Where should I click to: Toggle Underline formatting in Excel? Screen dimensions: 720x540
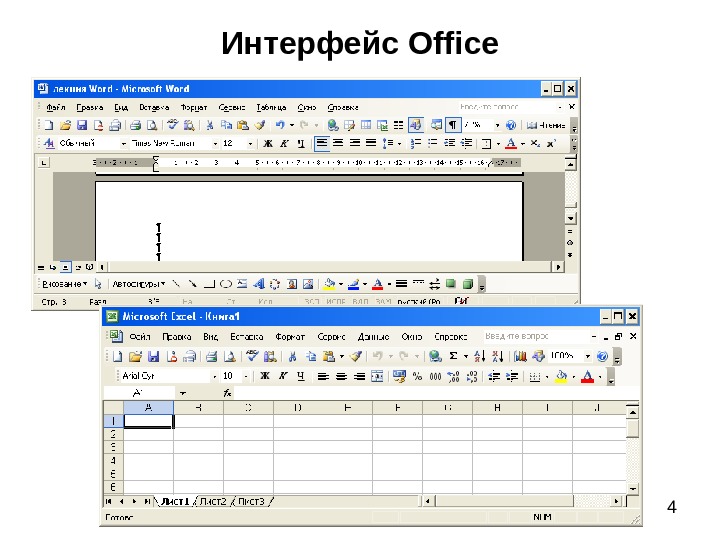300,377
